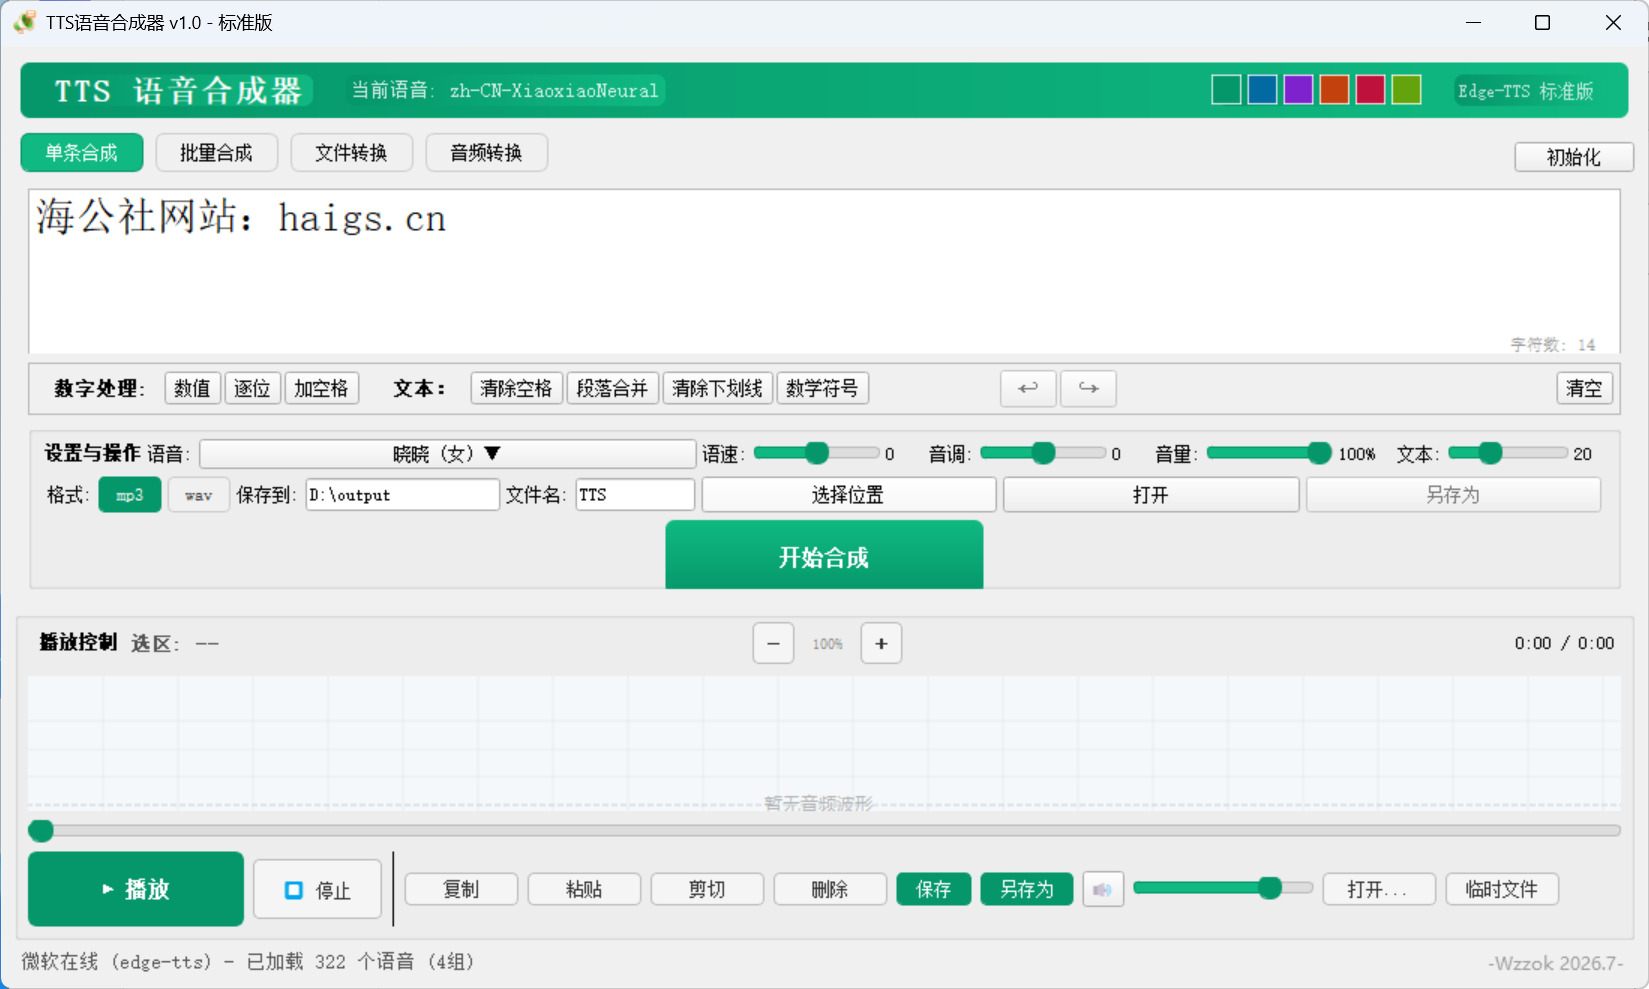Click 清除下划线 button

click(x=717, y=388)
